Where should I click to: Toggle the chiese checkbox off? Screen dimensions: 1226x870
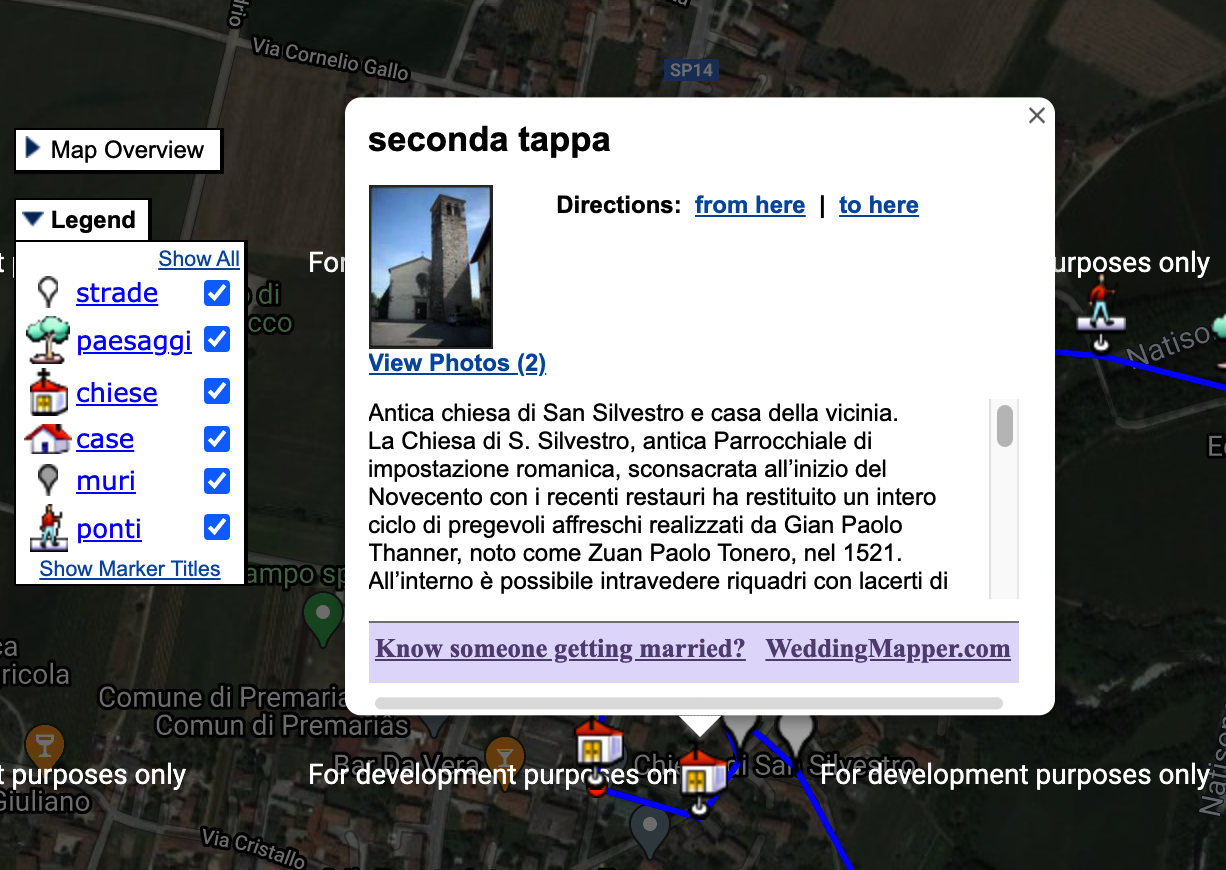click(x=217, y=391)
